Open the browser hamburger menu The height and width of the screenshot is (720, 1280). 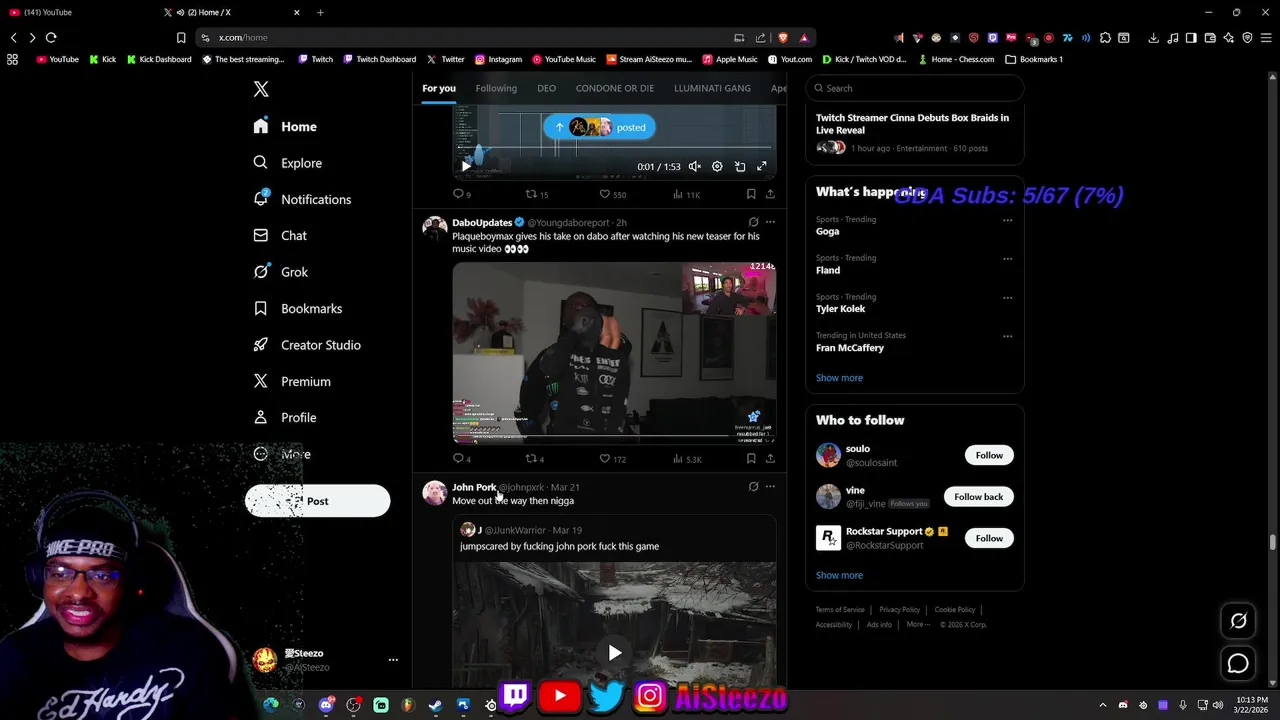[x=1266, y=38]
